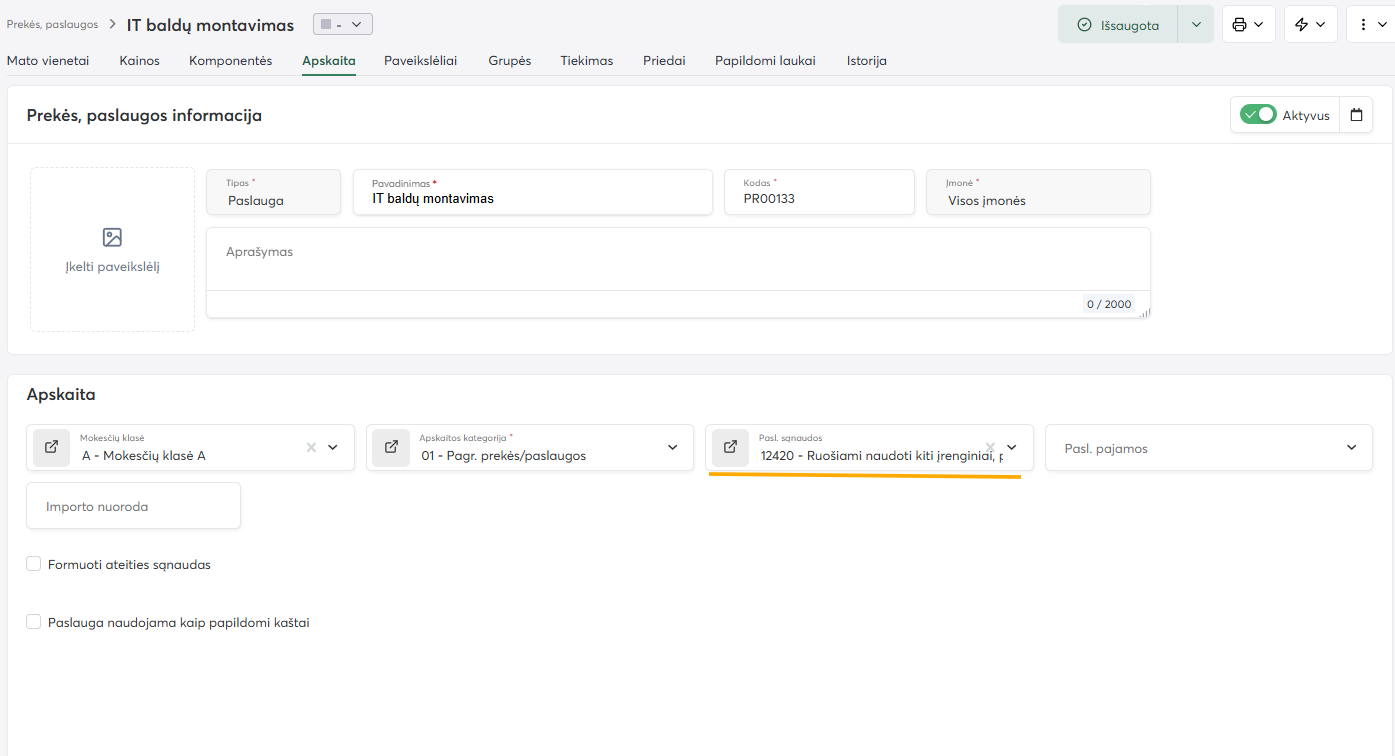Expand the arrow next to Išsaugota
Screen dimensions: 1395x756
[x=1195, y=25]
